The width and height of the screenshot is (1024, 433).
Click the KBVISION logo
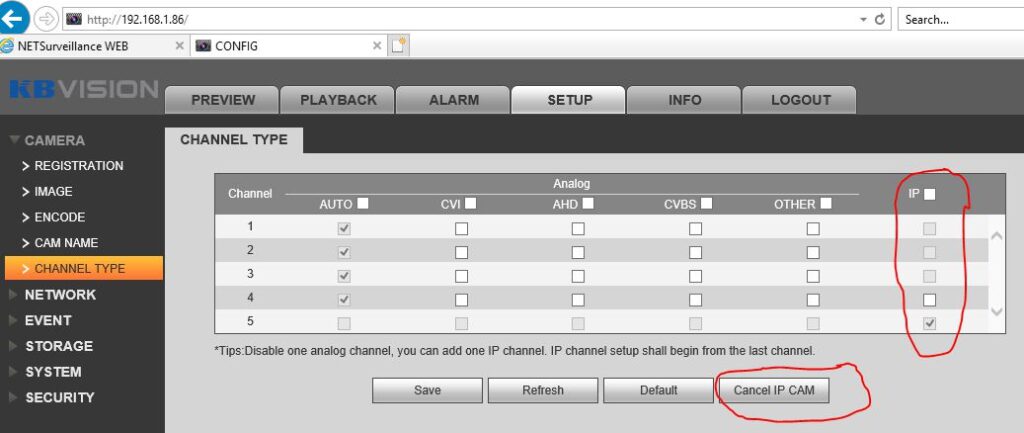(x=83, y=90)
